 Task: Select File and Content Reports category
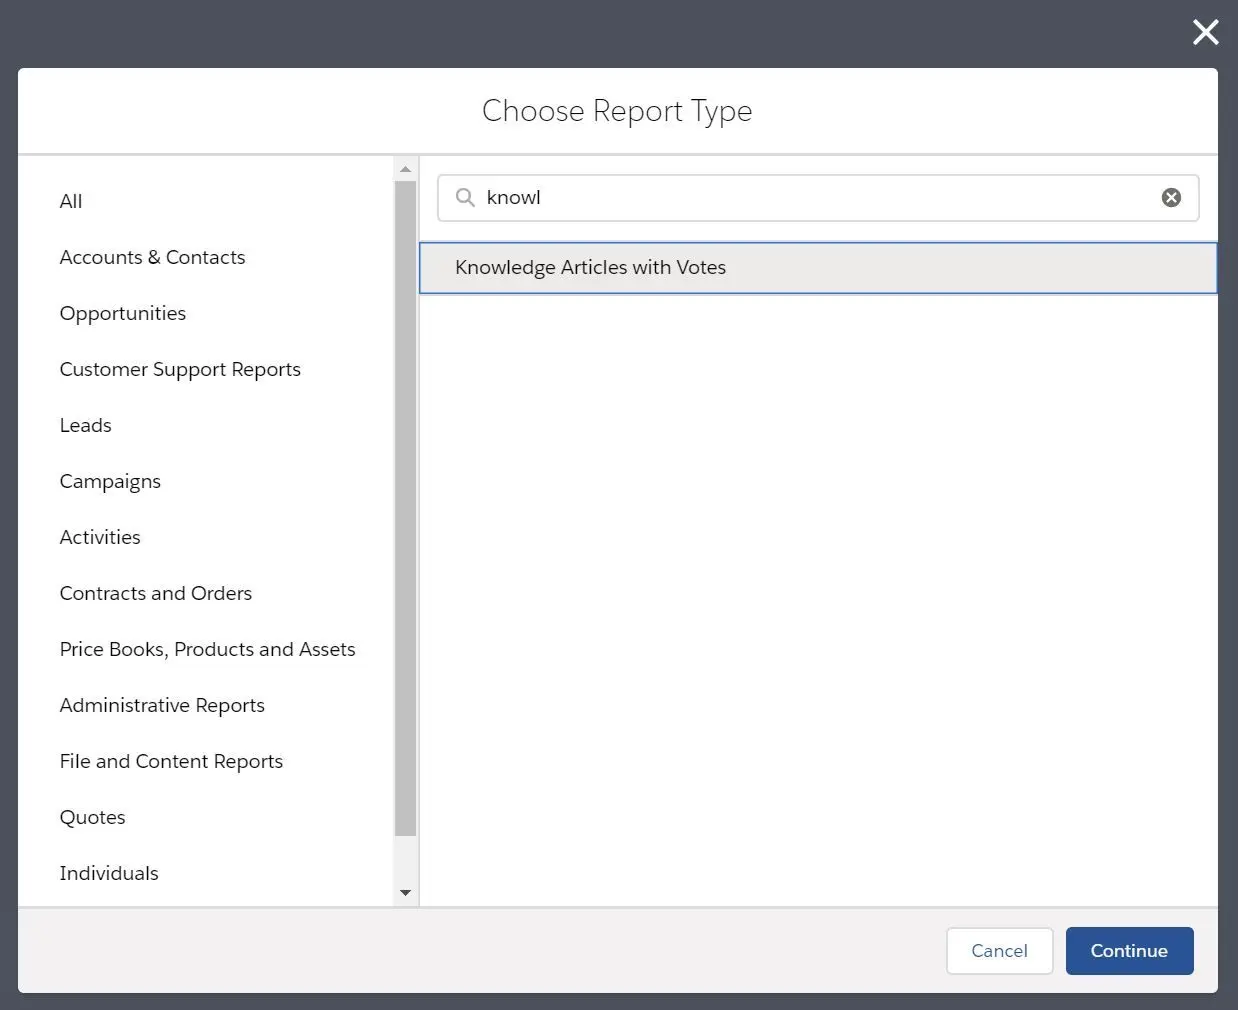pyautogui.click(x=171, y=761)
